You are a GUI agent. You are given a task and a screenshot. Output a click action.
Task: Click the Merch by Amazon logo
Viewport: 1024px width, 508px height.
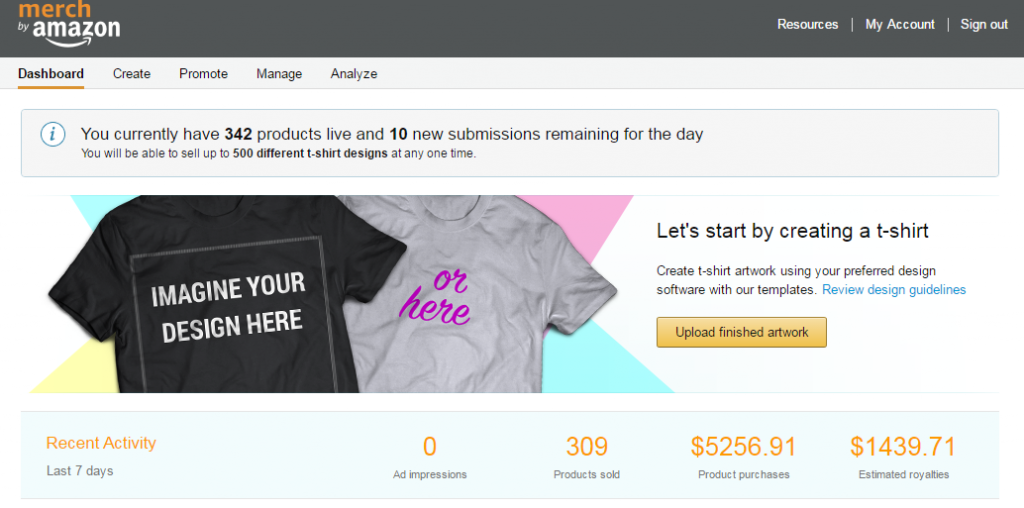pyautogui.click(x=69, y=24)
